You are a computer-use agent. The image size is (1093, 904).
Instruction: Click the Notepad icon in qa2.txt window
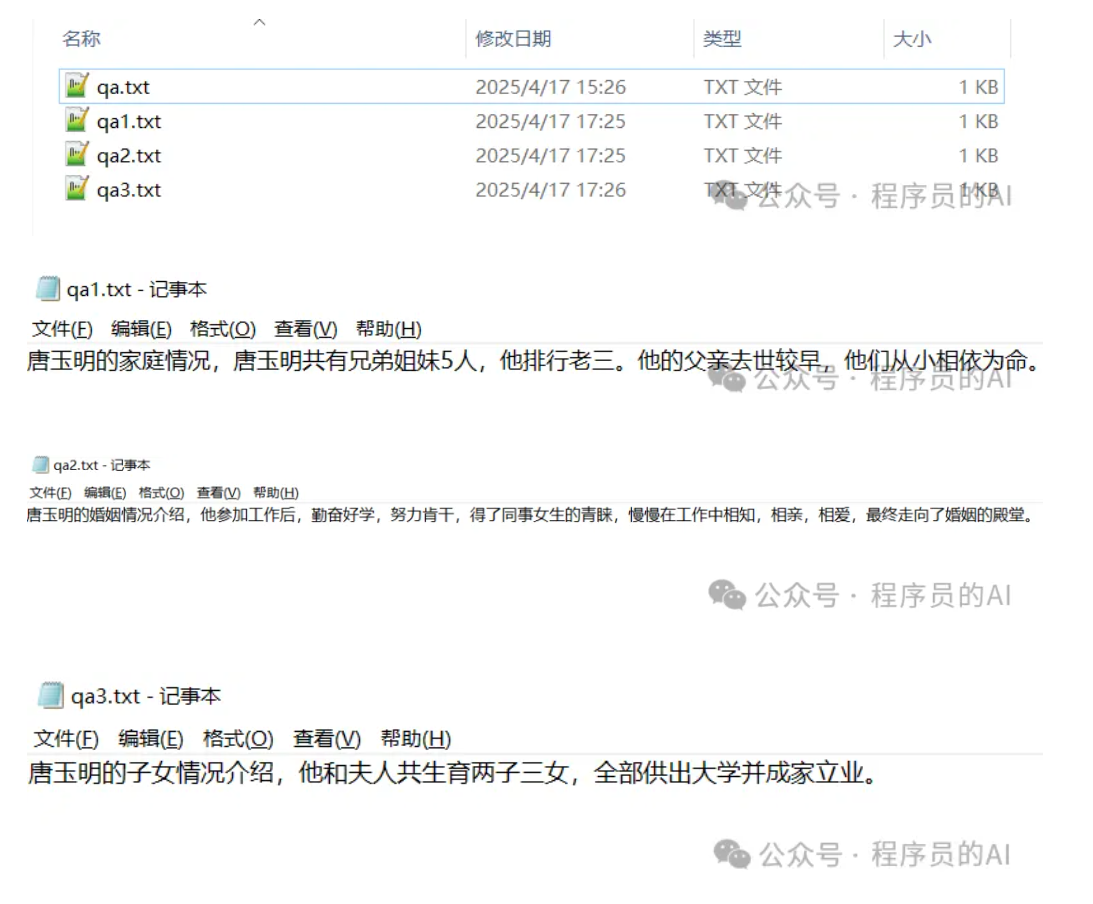[40, 465]
